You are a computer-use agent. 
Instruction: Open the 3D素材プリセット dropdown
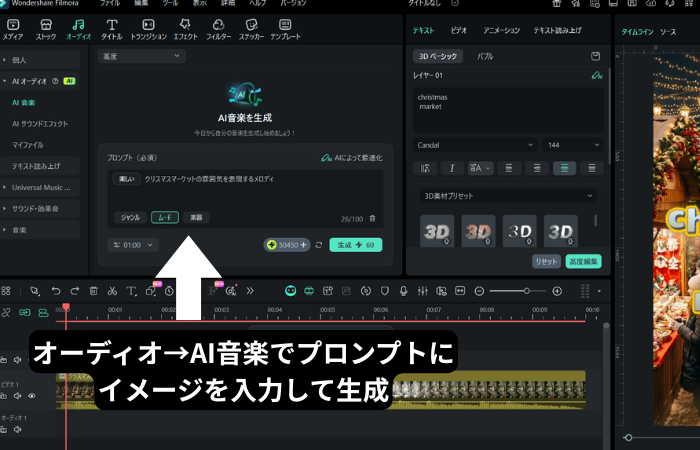(x=508, y=196)
